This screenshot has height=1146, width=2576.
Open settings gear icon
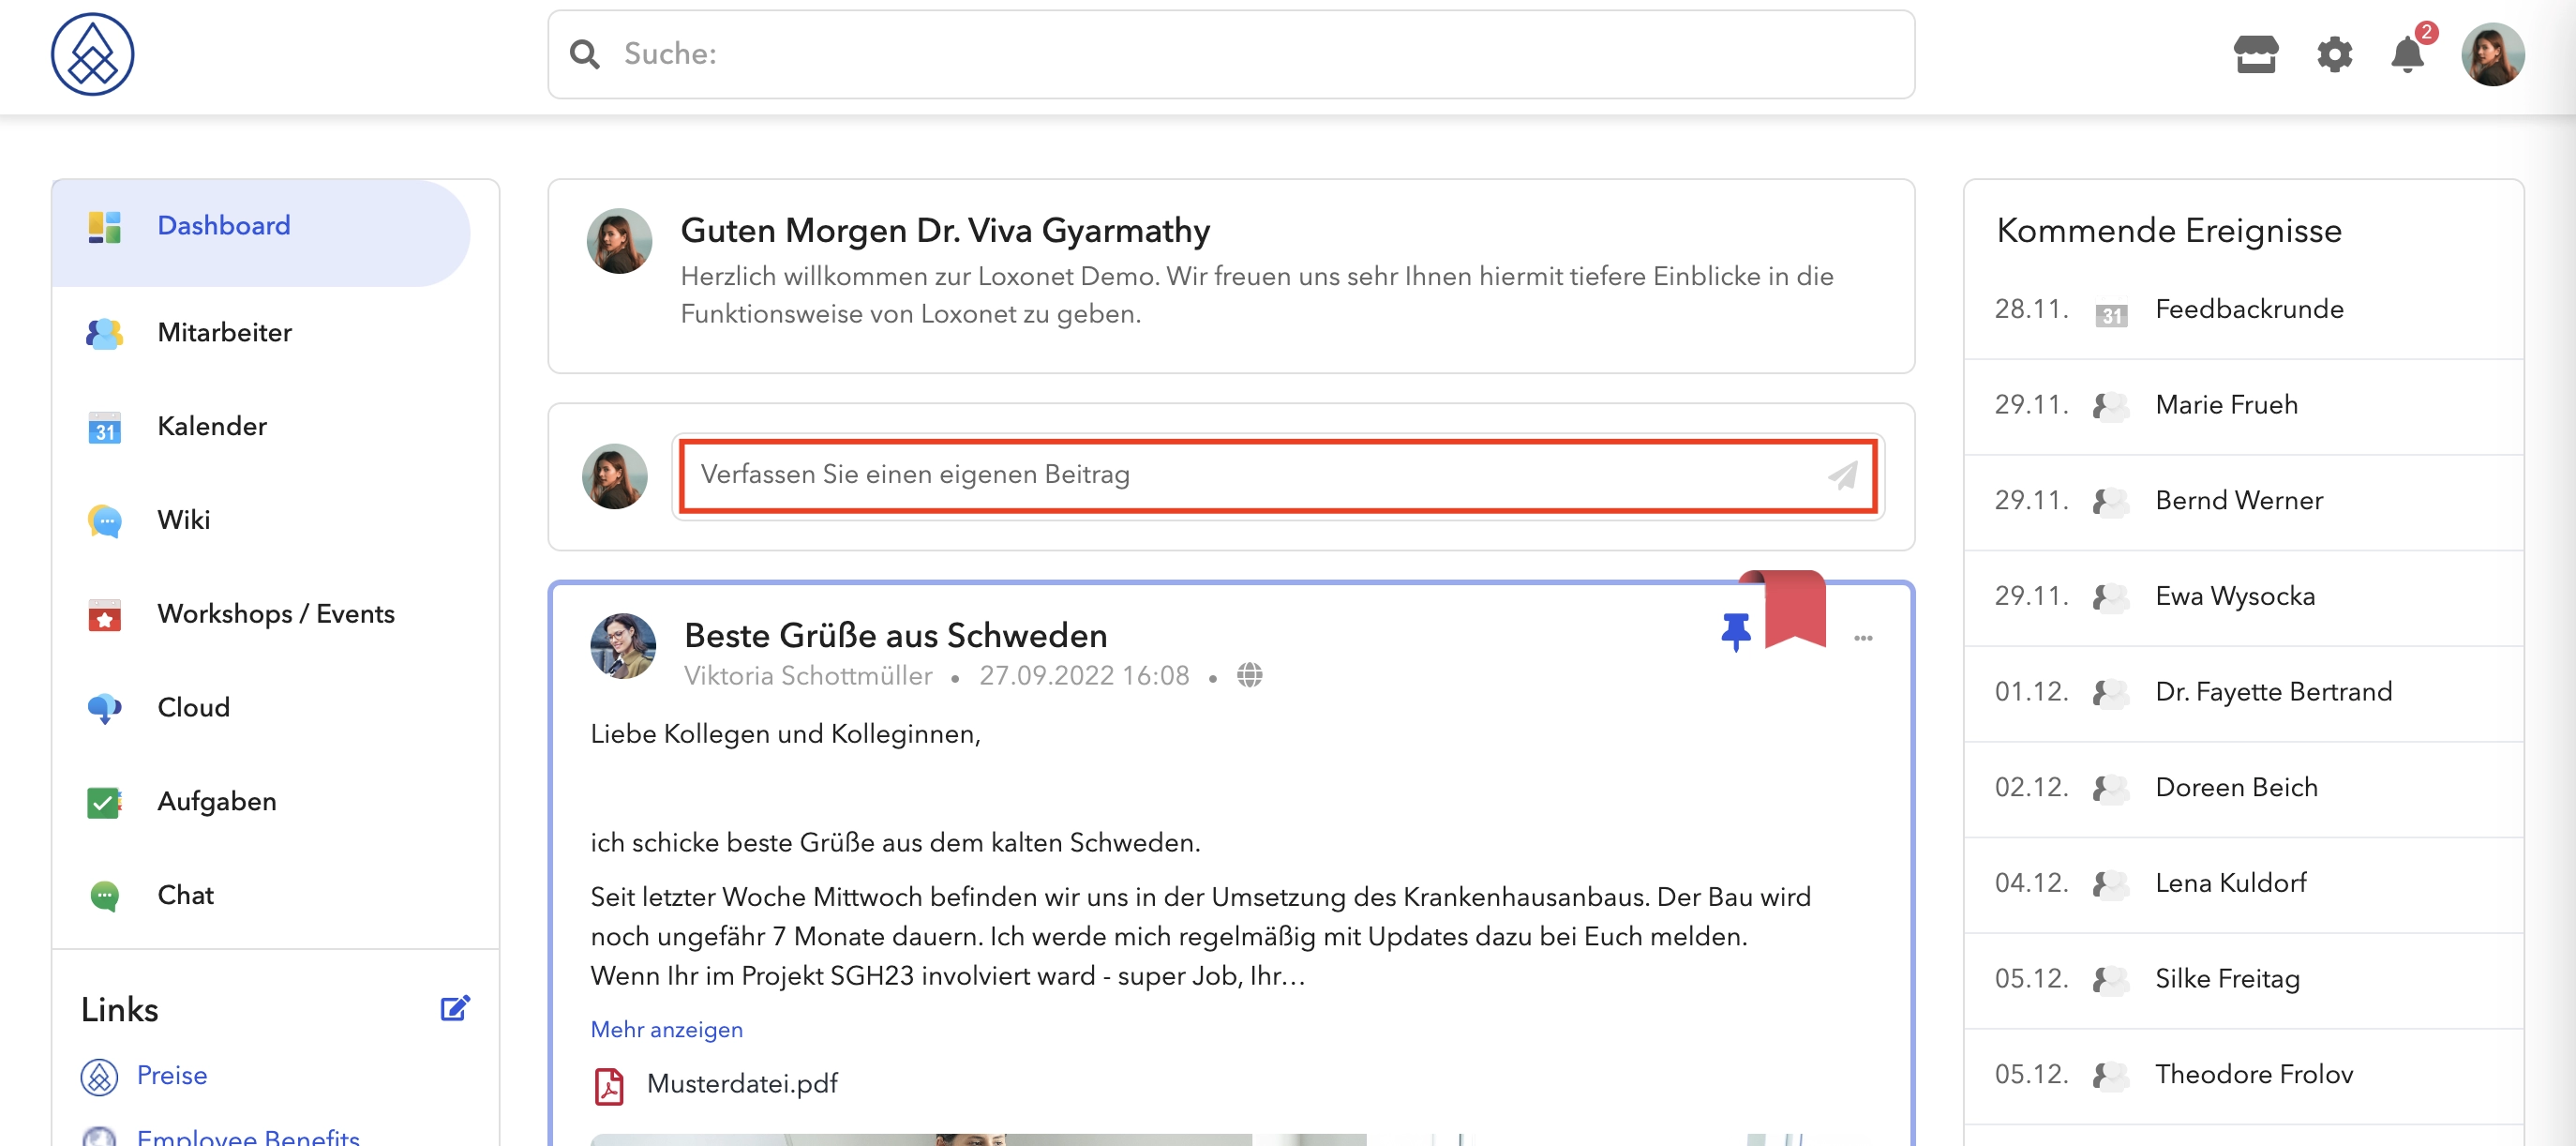(x=2334, y=54)
